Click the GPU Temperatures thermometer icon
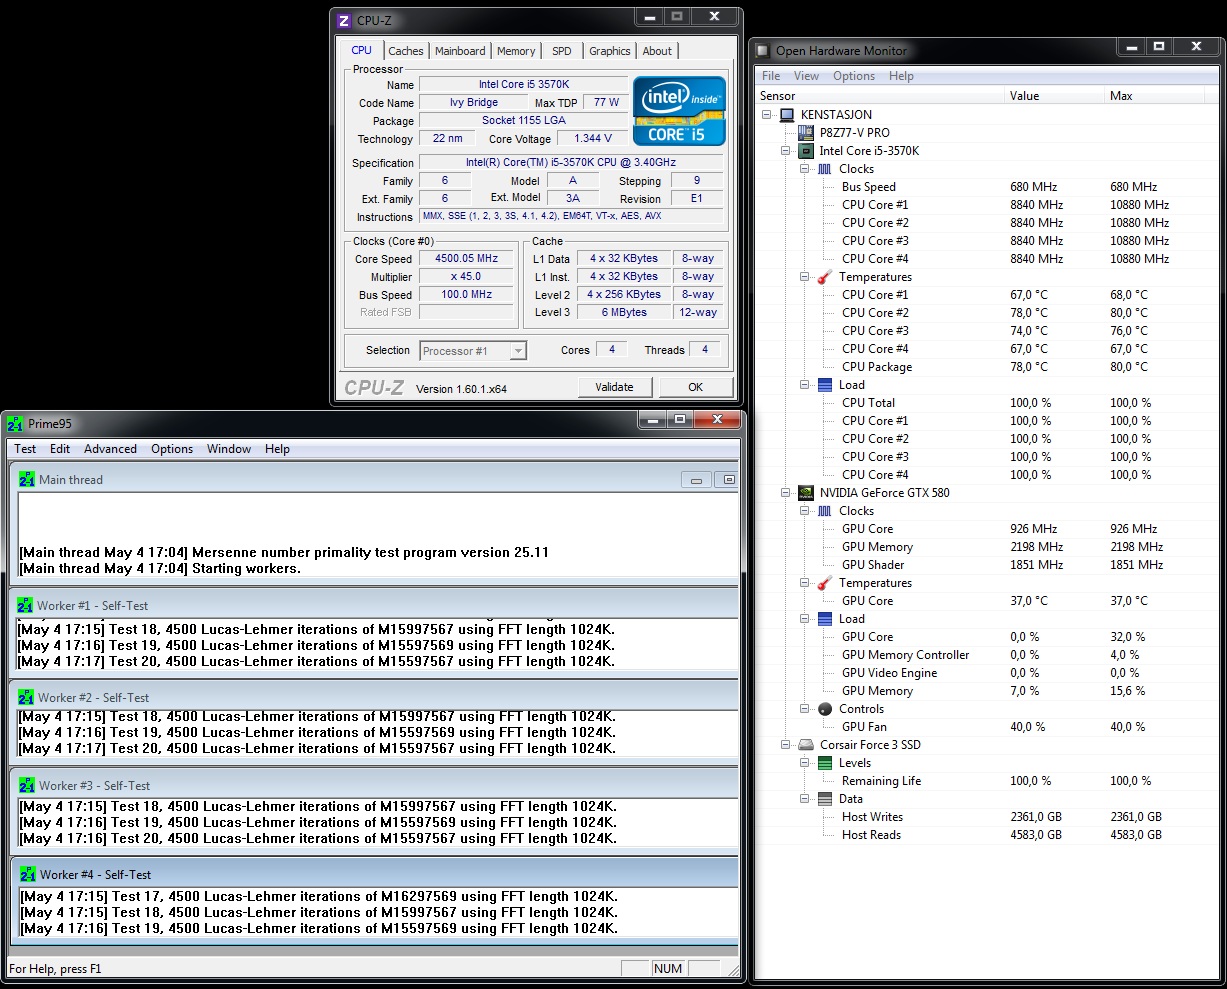 (x=825, y=583)
